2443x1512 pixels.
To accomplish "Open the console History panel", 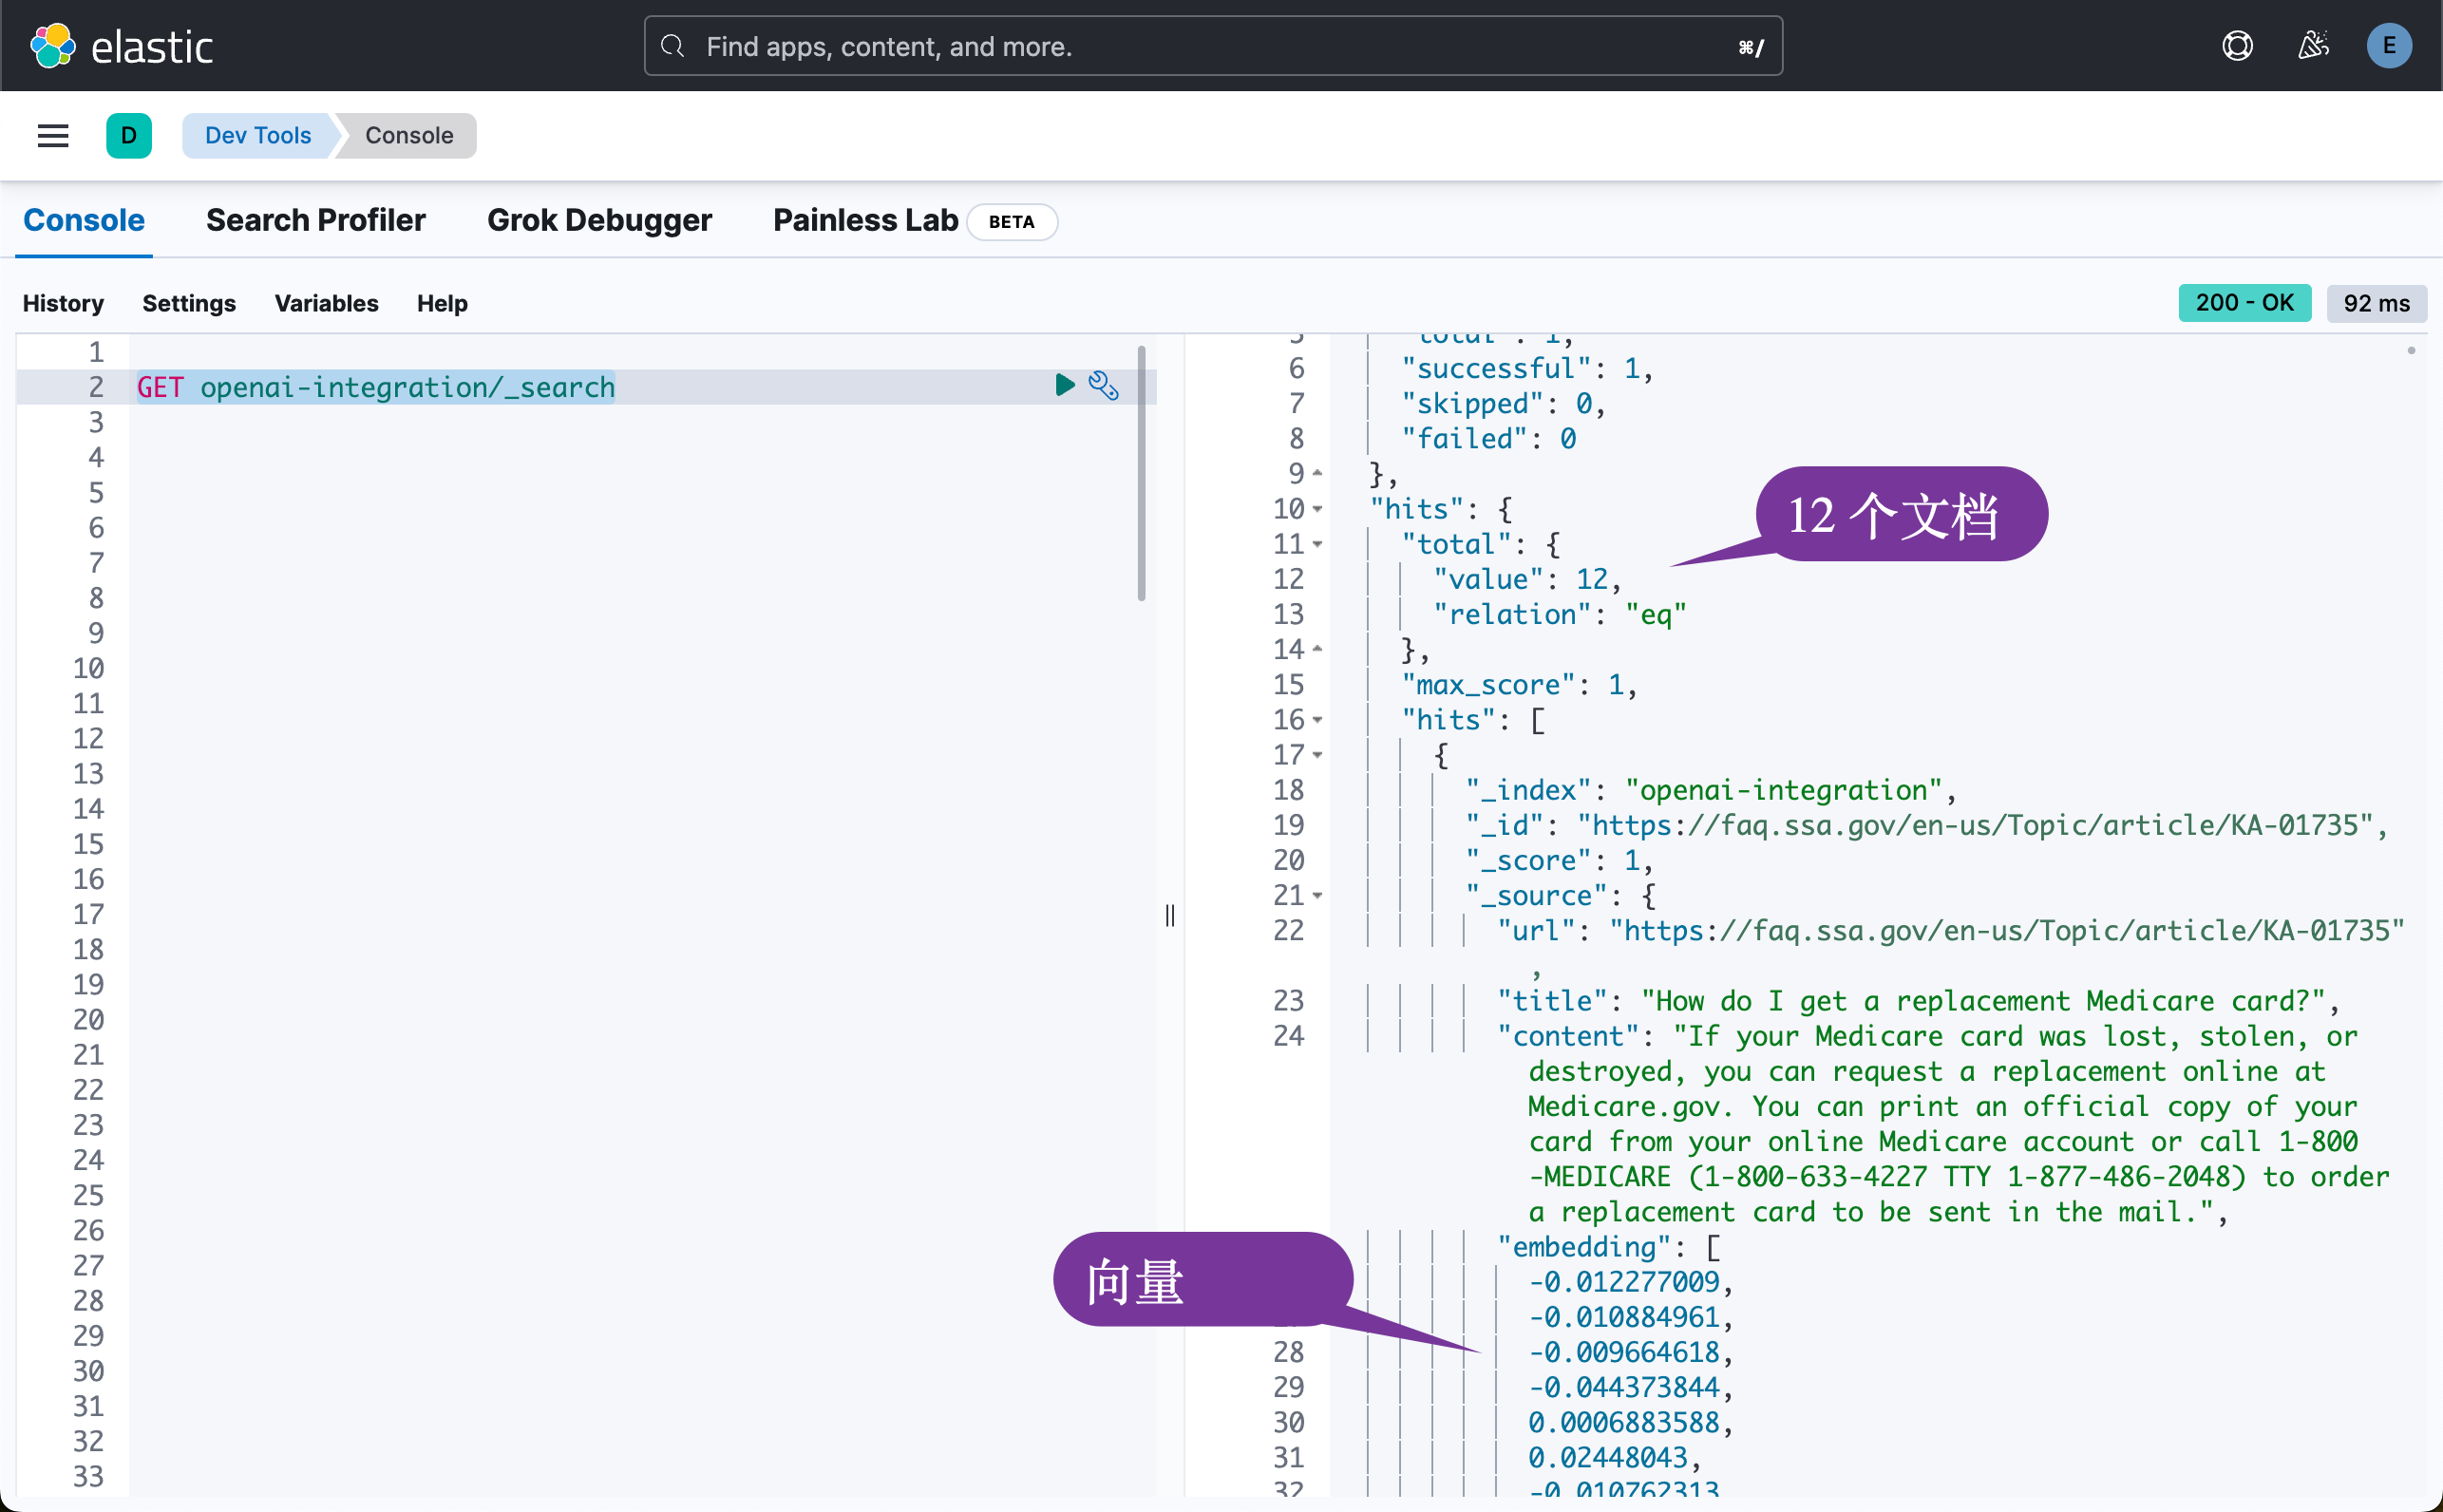I will tap(62, 303).
